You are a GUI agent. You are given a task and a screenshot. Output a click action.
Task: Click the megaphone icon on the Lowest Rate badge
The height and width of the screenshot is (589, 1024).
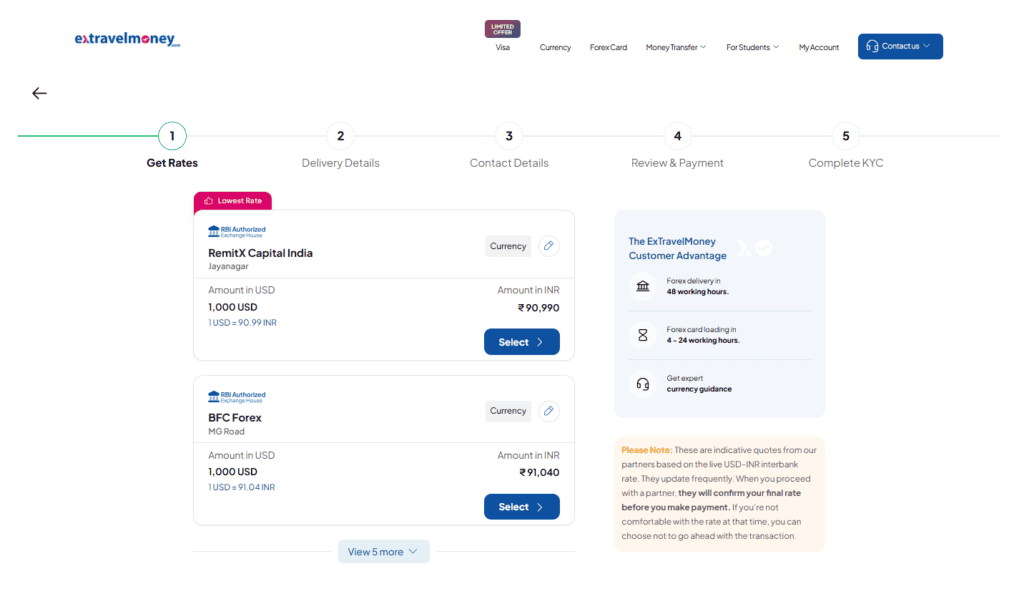(x=207, y=200)
